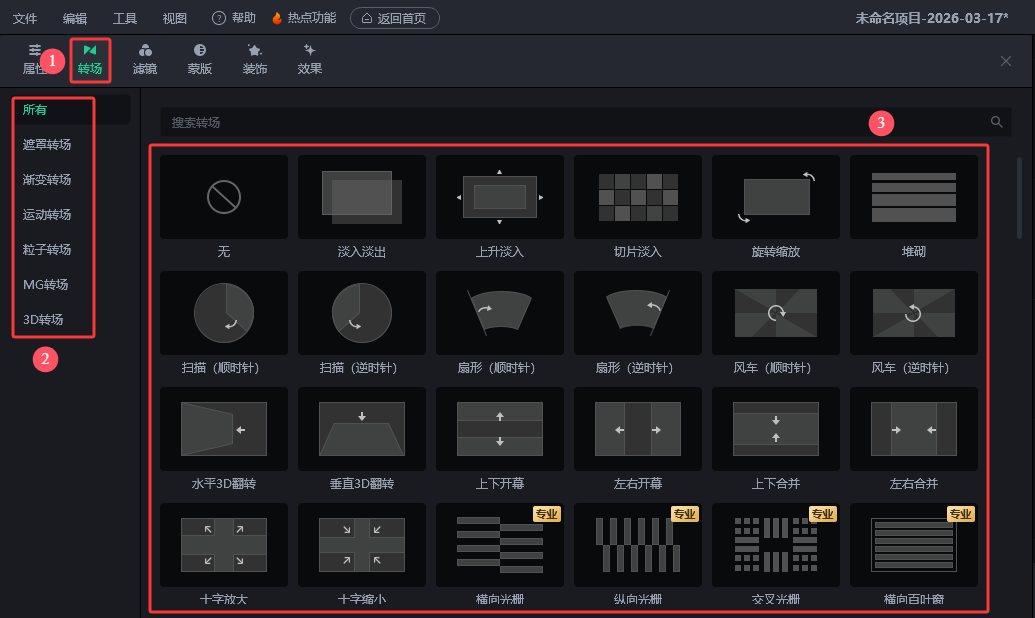Click the 返回首页 button
Screen dimensions: 1035x618
click(395, 18)
